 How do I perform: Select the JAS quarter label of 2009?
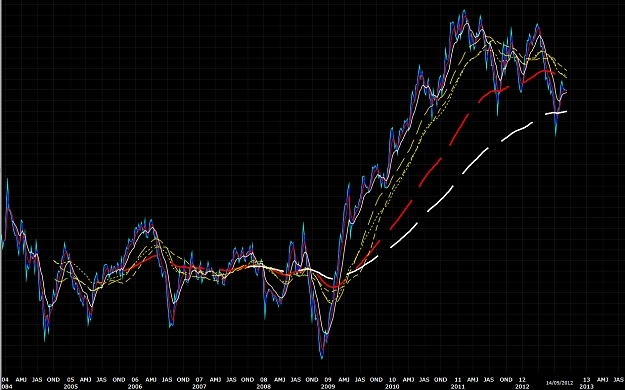pyautogui.click(x=360, y=380)
